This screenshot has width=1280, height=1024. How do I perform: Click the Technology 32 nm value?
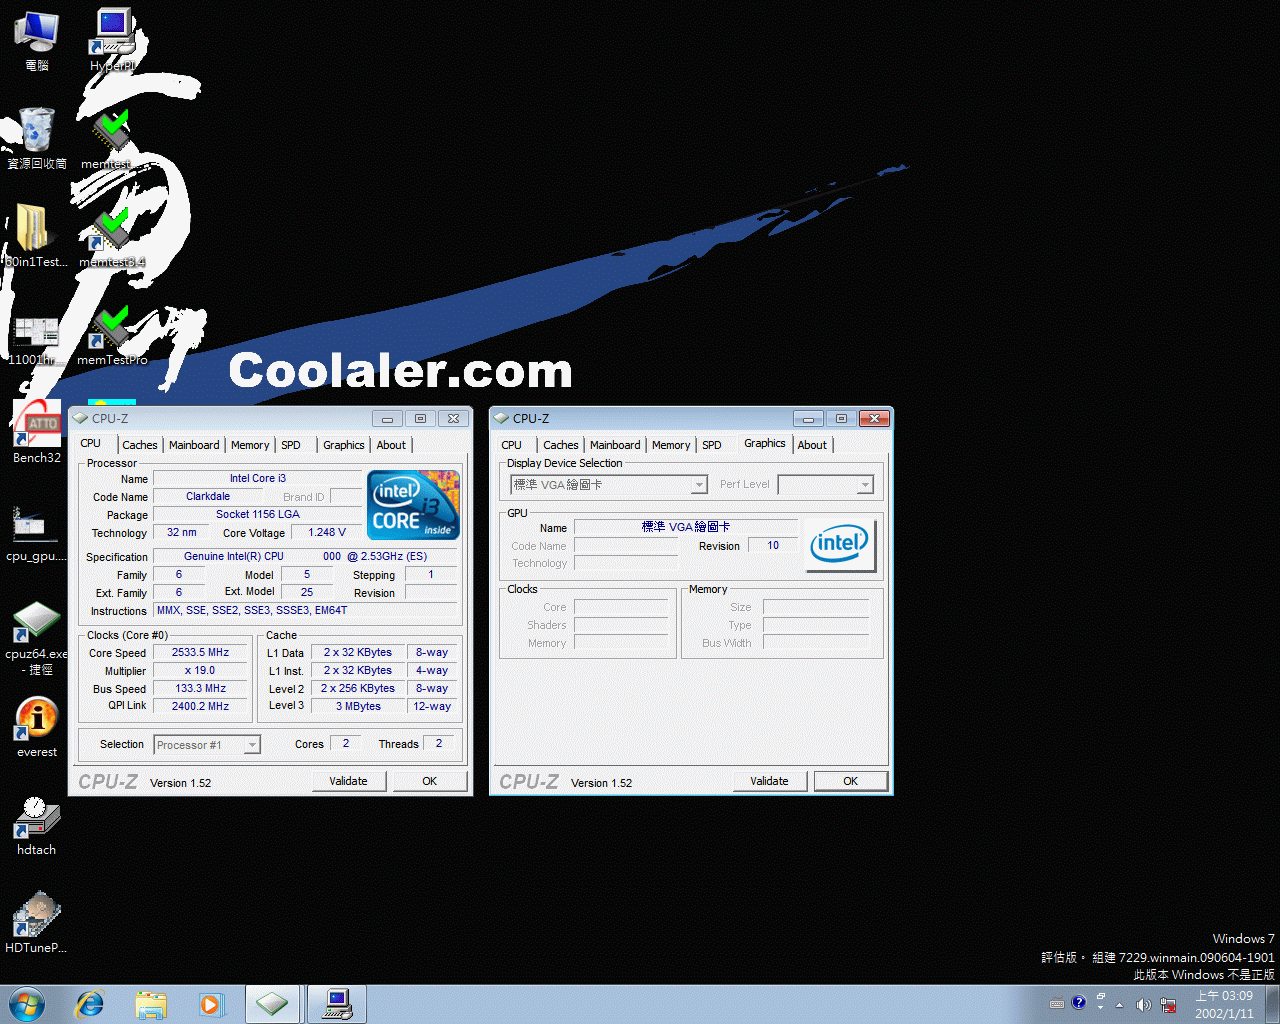pyautogui.click(x=182, y=532)
